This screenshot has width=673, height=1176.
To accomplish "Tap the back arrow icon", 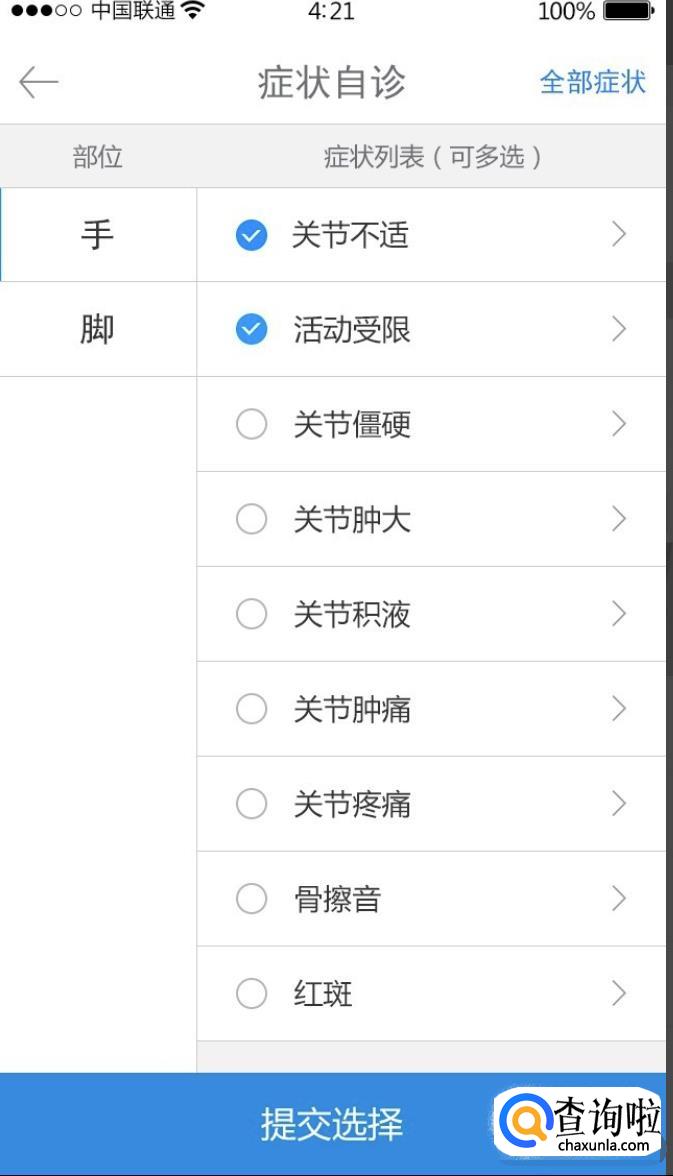I will click(39, 82).
